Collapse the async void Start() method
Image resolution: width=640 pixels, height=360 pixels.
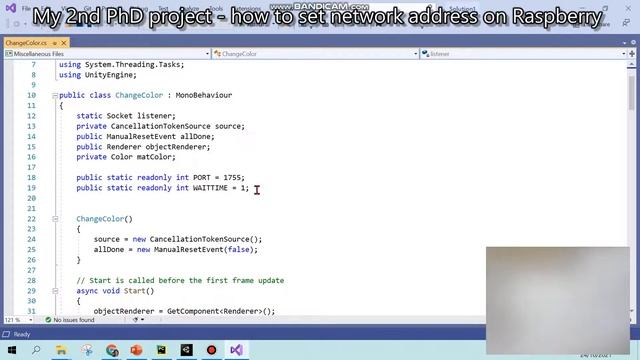pos(55,291)
